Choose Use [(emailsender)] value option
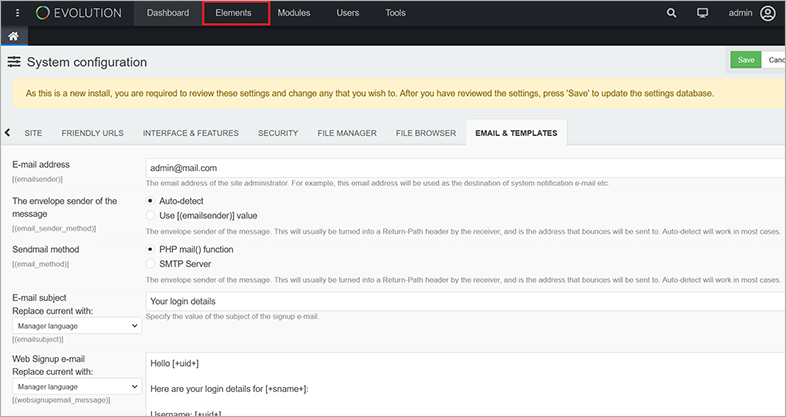 click(151, 216)
